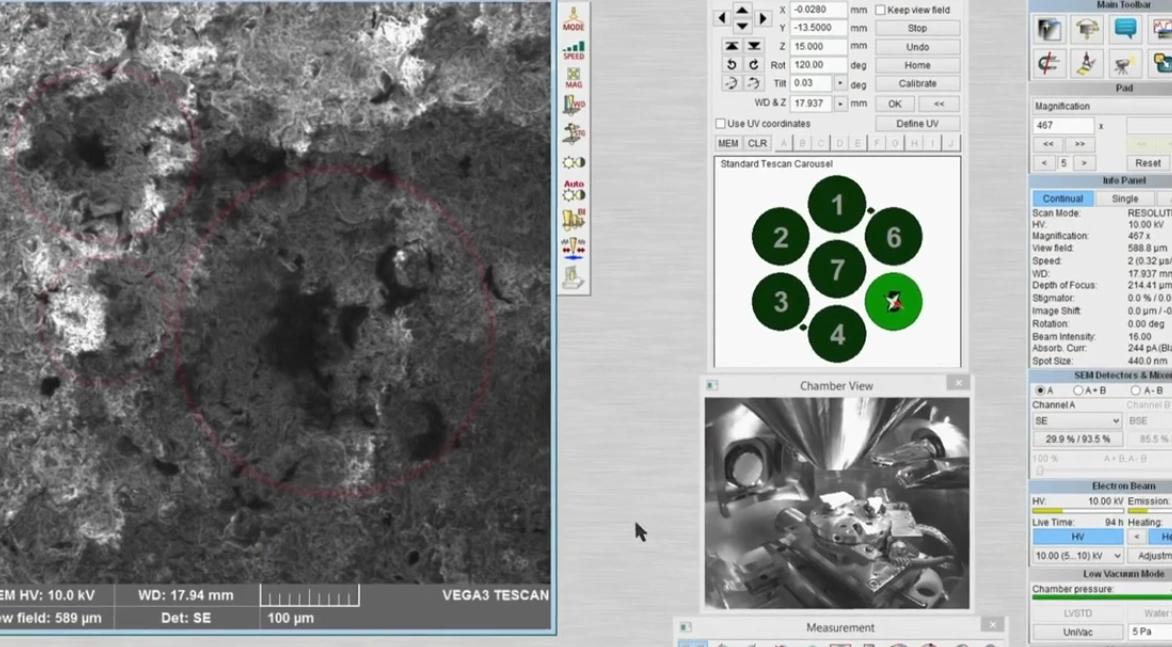
Task: Move stage up arrow
Action: [742, 10]
